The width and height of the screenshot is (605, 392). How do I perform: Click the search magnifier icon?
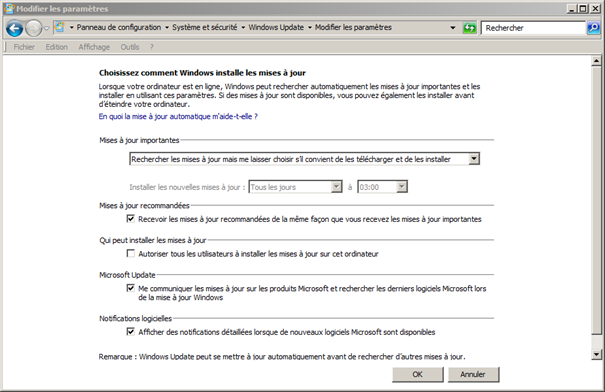593,28
